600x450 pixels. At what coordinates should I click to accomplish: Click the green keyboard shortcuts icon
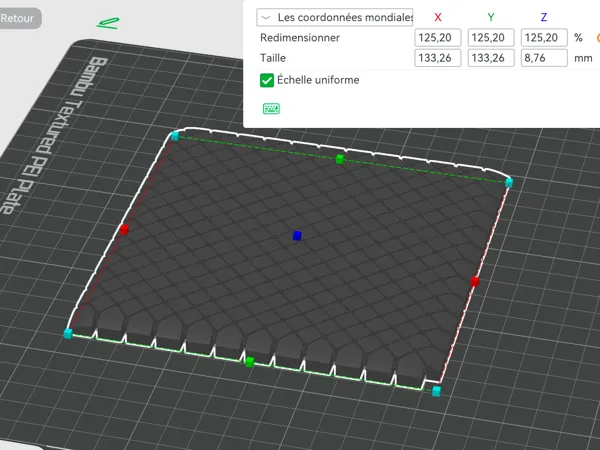pos(271,109)
